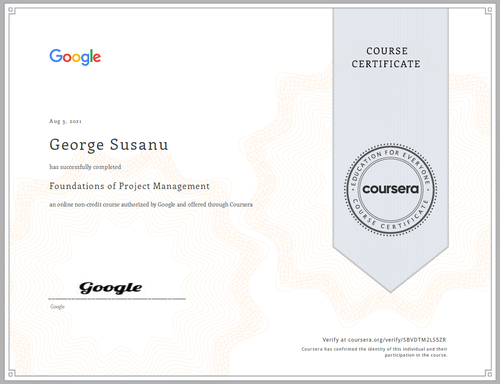This screenshot has height=384, width=500.
Task: Click the small 'Google' label under signature line
Action: point(57,307)
